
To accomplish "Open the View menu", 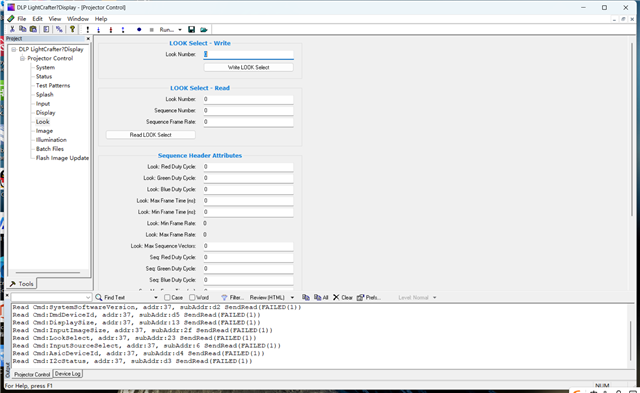I will click(x=55, y=19).
